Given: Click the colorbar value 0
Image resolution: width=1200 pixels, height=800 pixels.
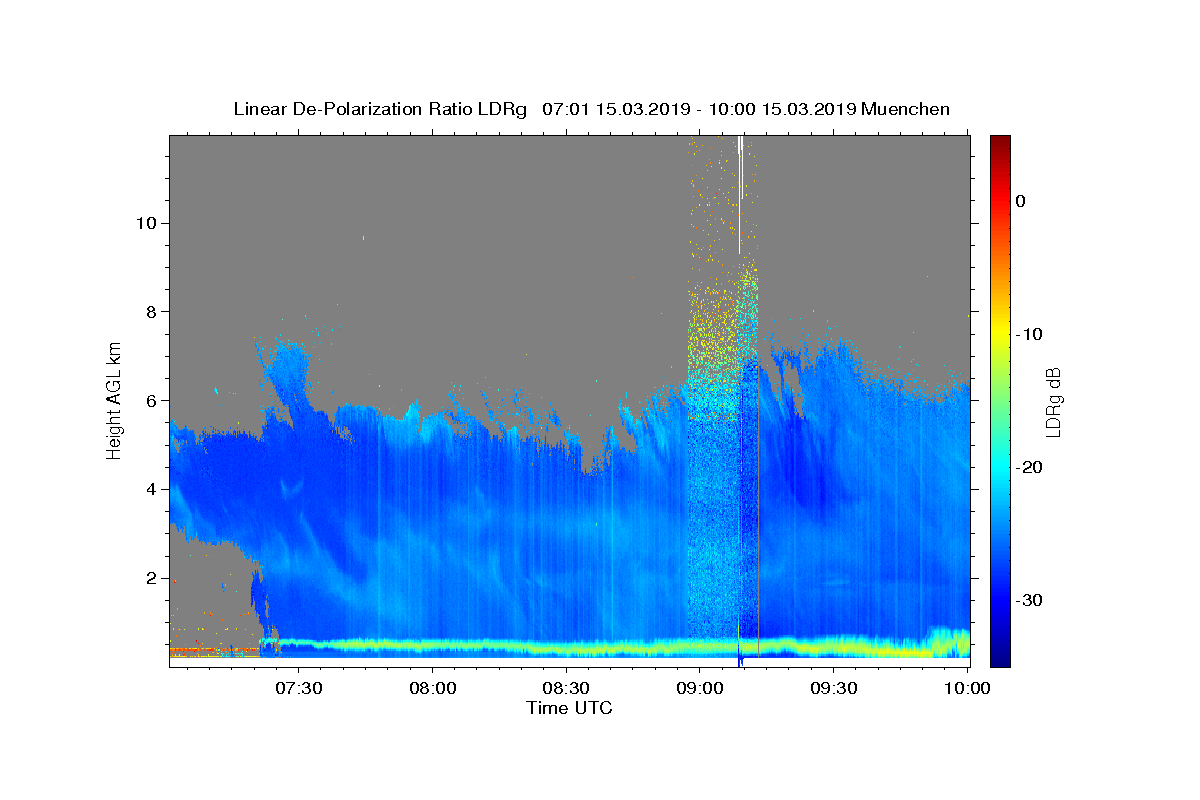Looking at the screenshot, I should (1020, 201).
